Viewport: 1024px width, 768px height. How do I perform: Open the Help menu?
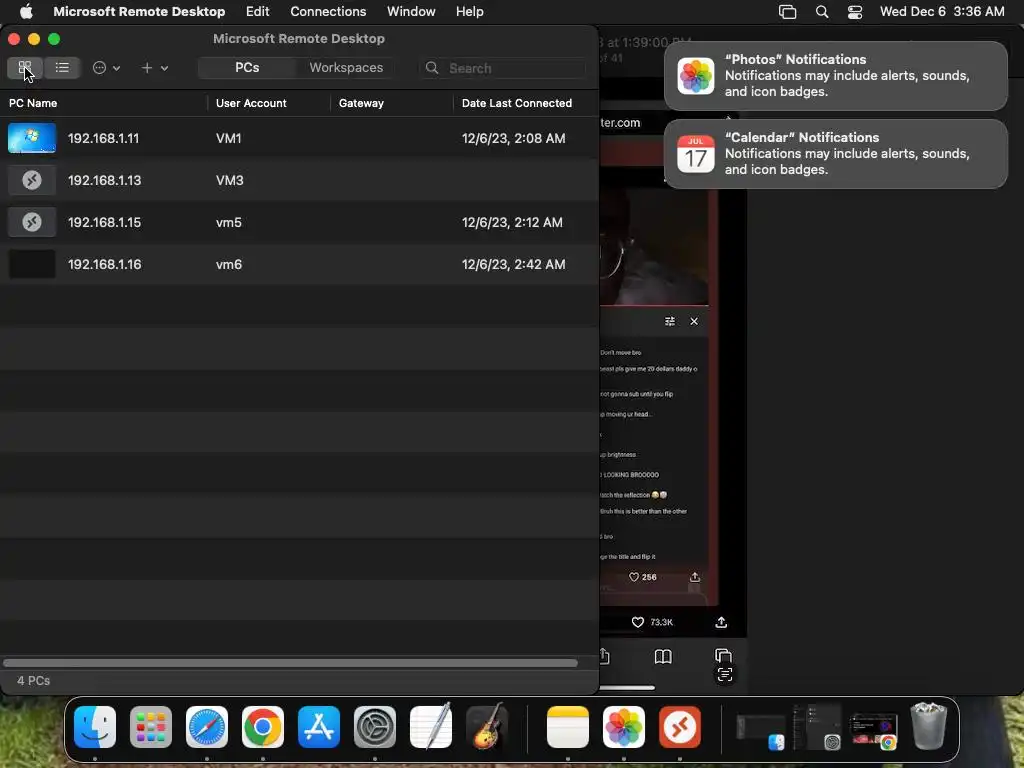(470, 12)
